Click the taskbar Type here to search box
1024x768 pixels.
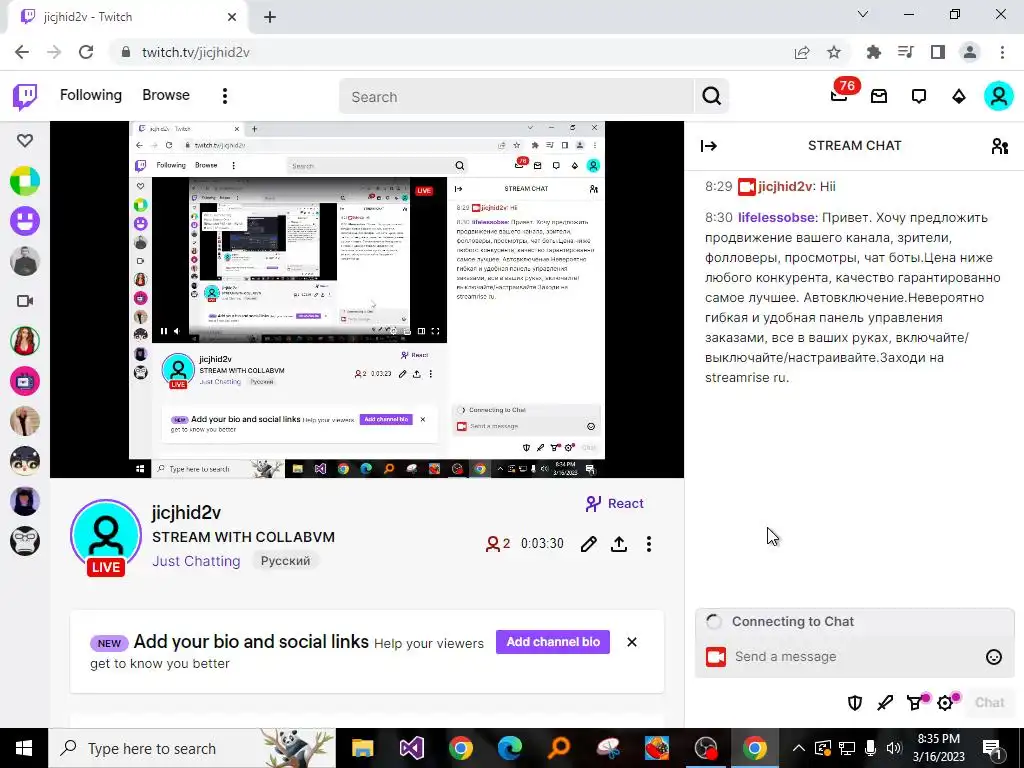point(192,748)
